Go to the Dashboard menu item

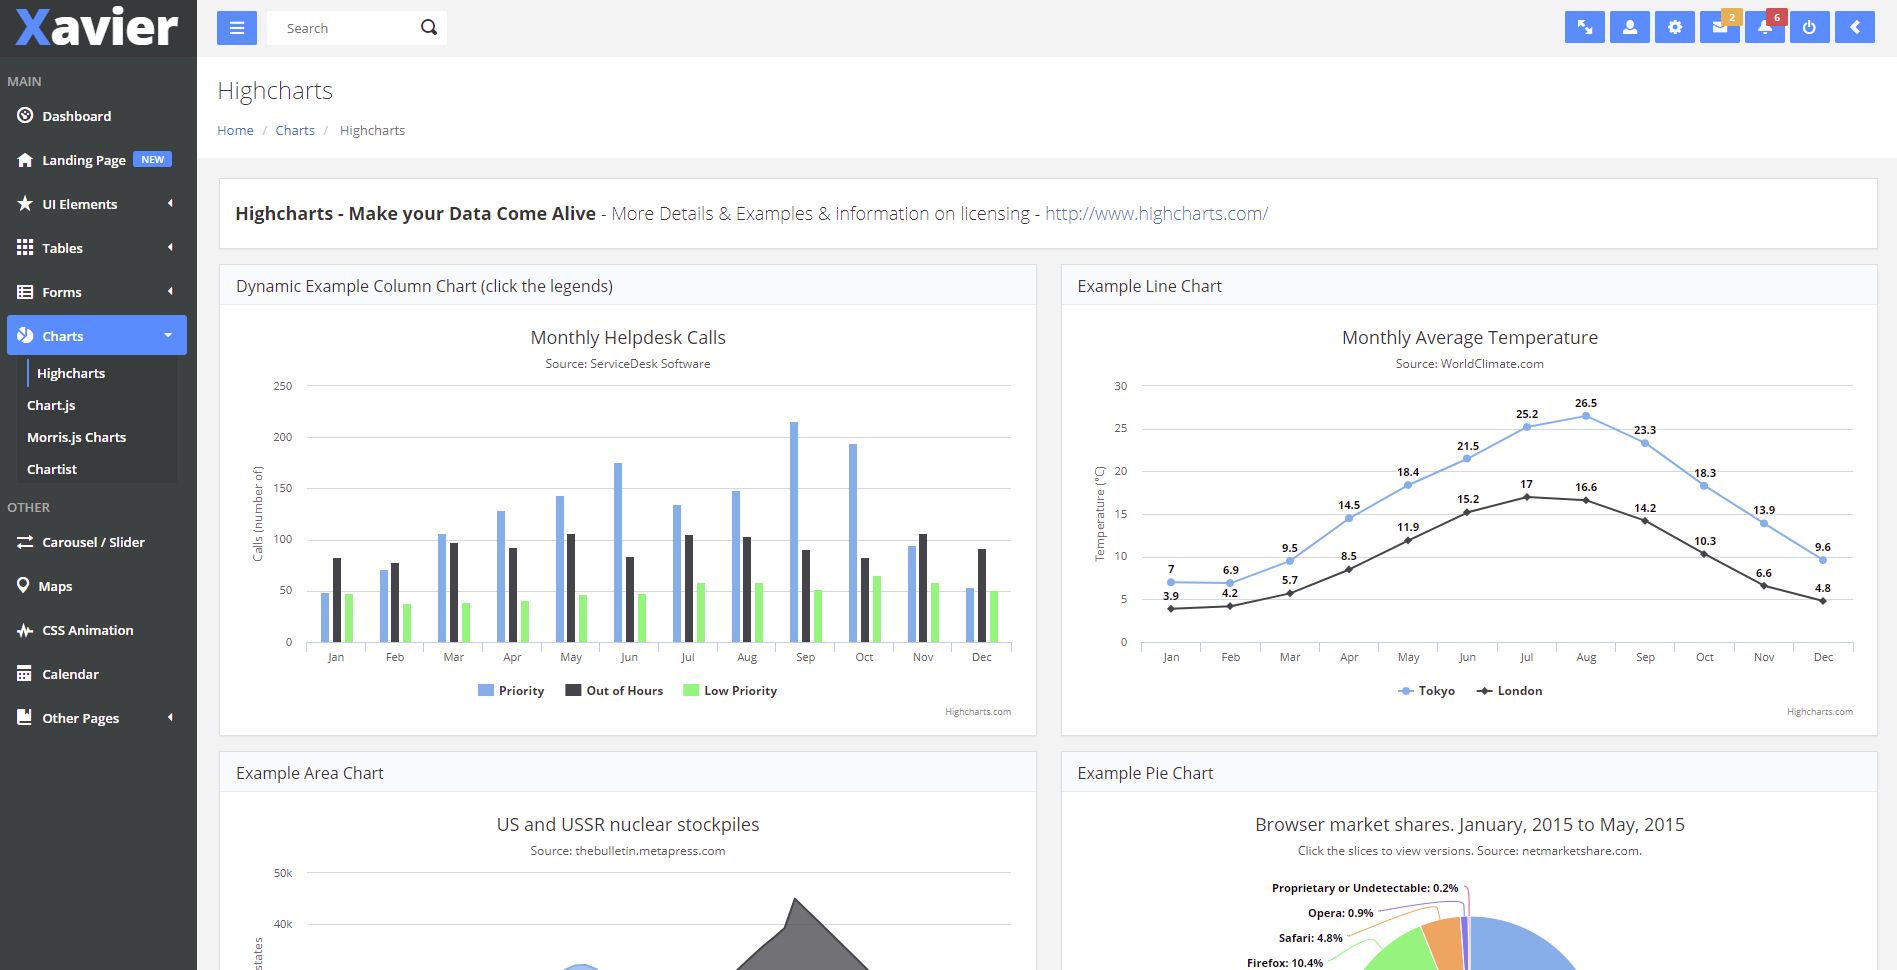pos(76,116)
